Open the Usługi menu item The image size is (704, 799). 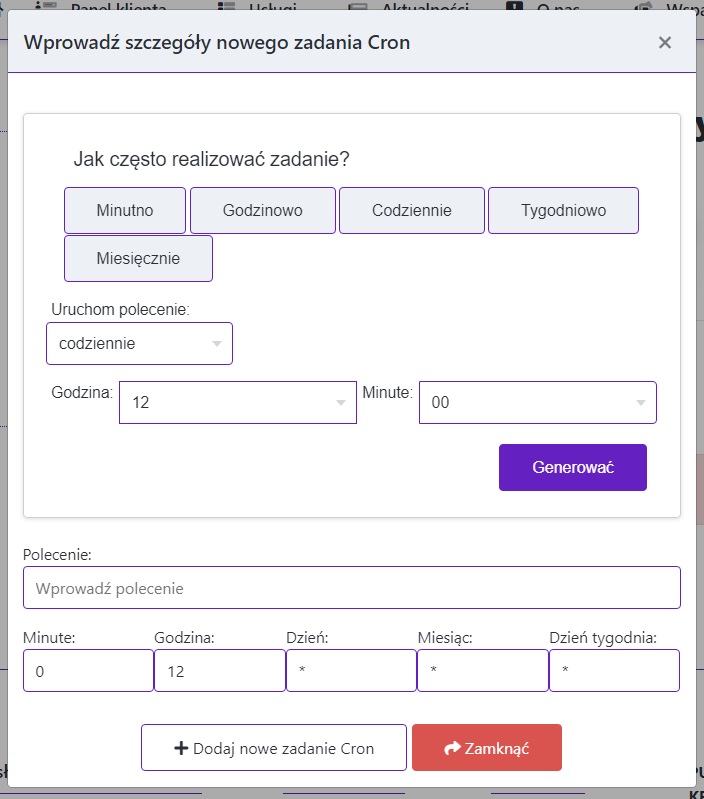pyautogui.click(x=272, y=6)
